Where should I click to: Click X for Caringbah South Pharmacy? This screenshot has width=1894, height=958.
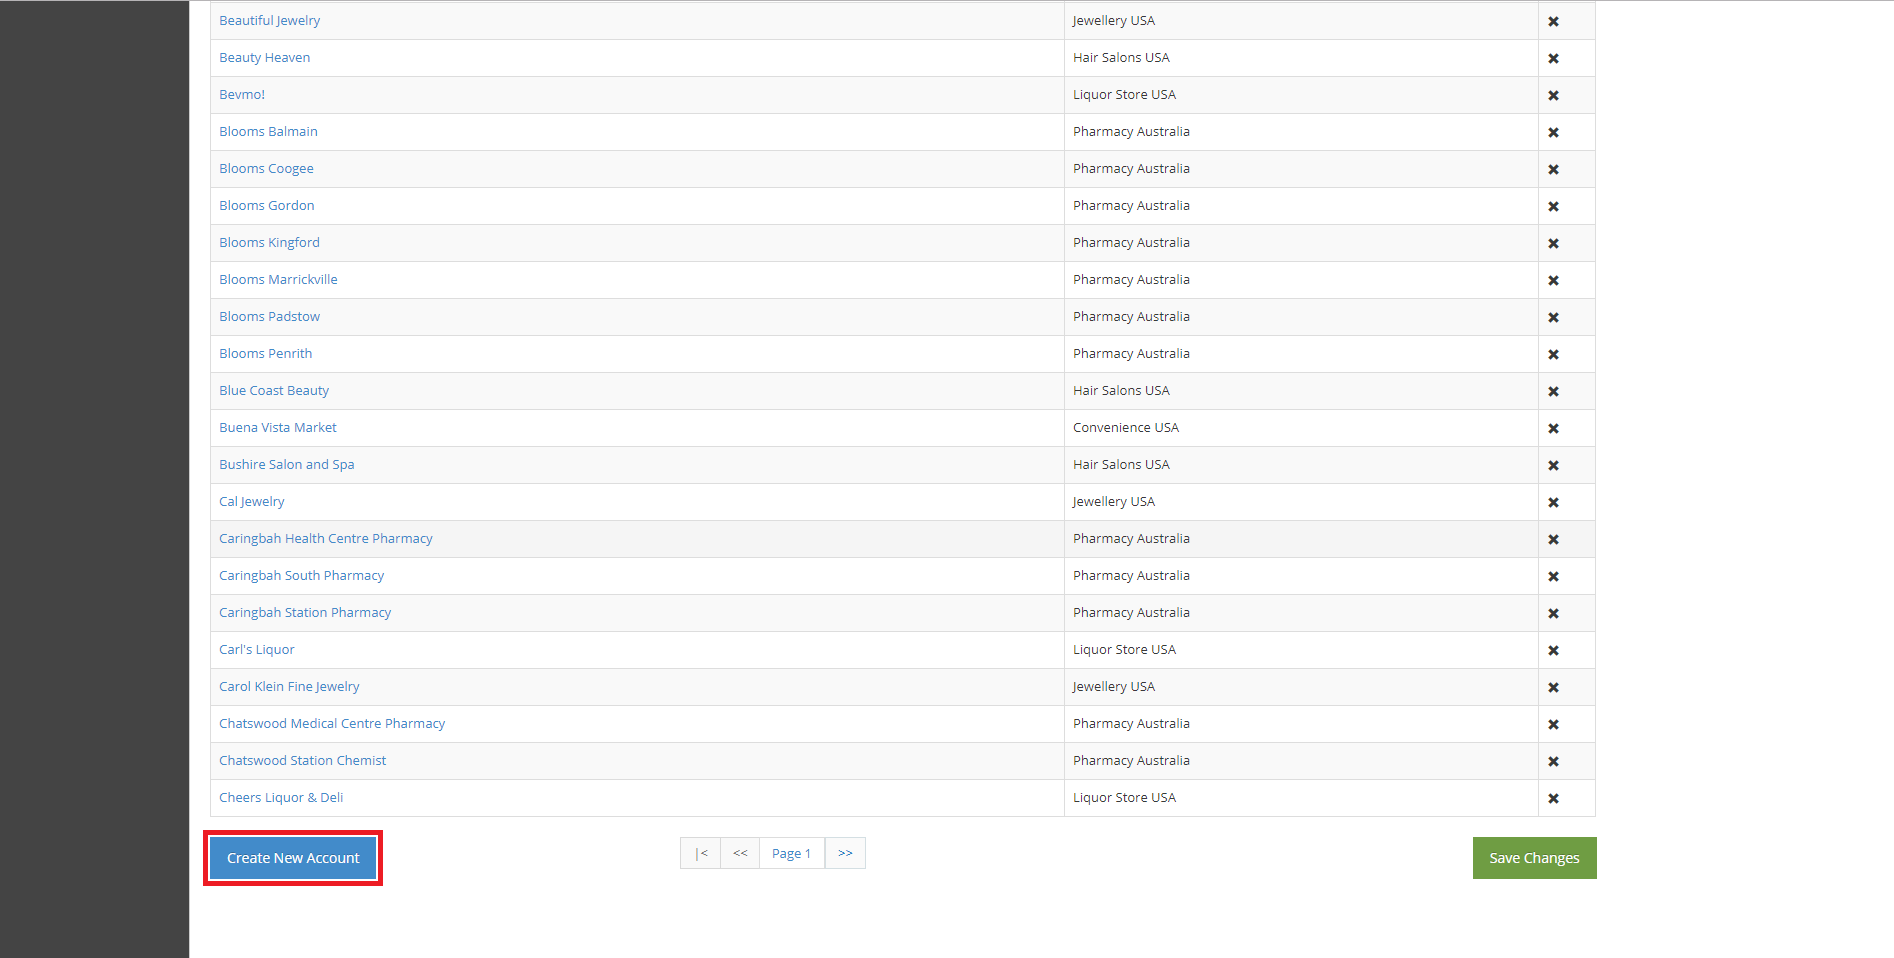pyautogui.click(x=1553, y=576)
